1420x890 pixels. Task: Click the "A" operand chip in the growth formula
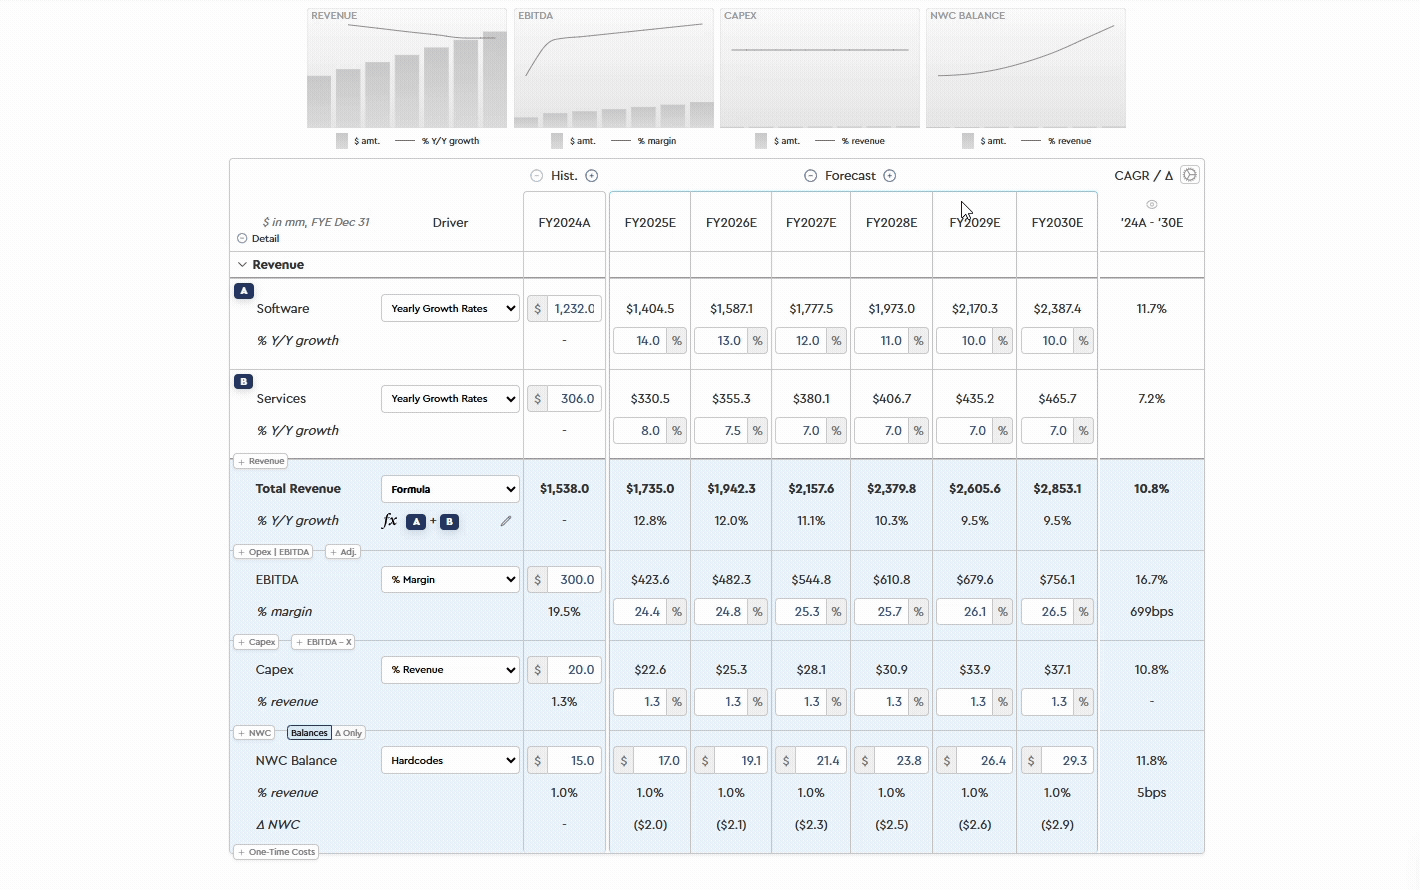[417, 521]
